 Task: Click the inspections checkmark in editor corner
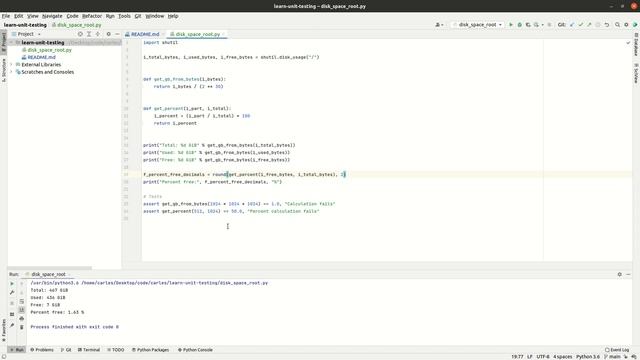pos(628,42)
